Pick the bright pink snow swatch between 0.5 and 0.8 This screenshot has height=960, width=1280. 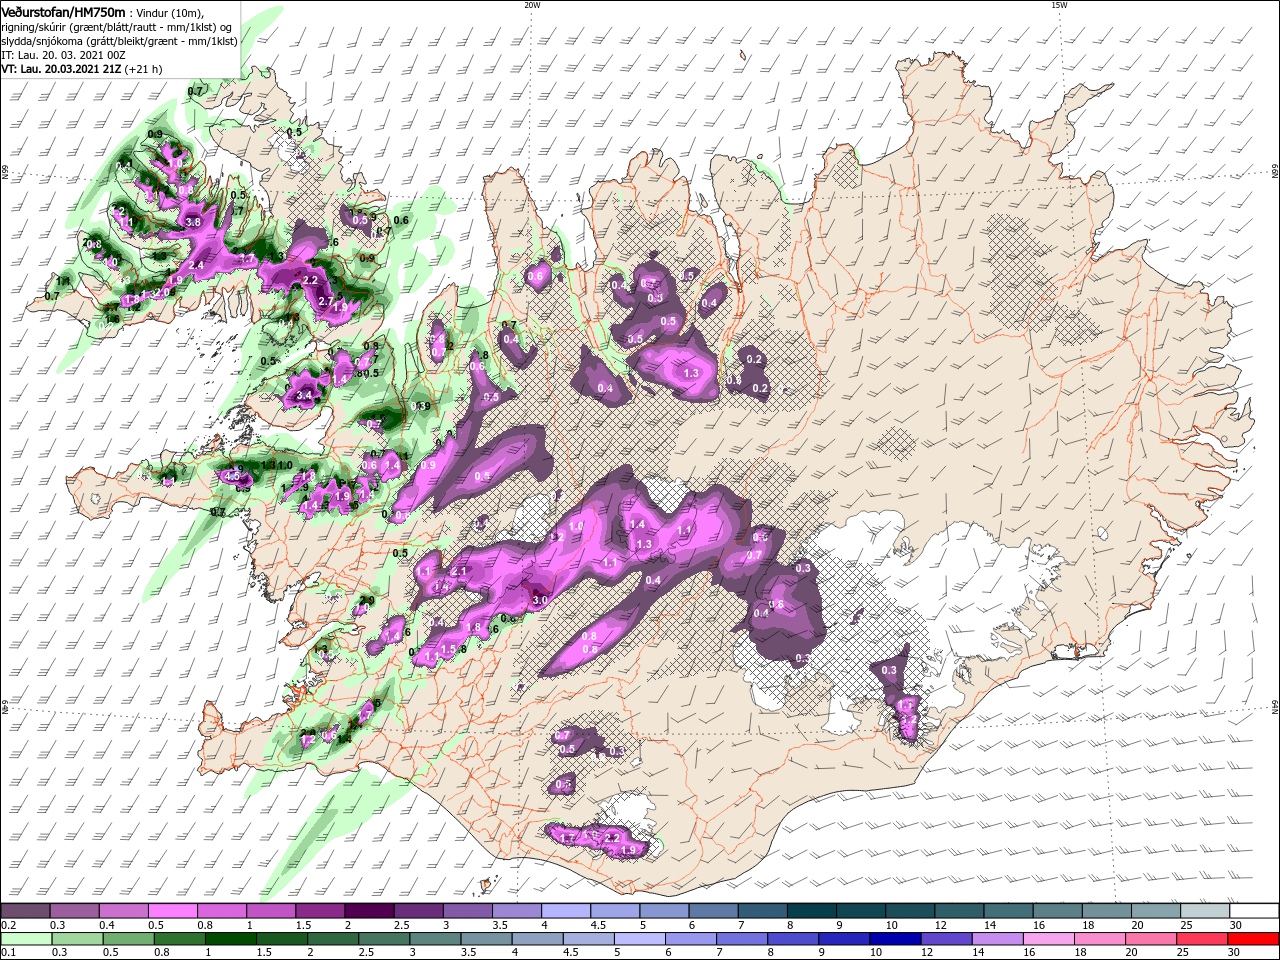pyautogui.click(x=172, y=913)
